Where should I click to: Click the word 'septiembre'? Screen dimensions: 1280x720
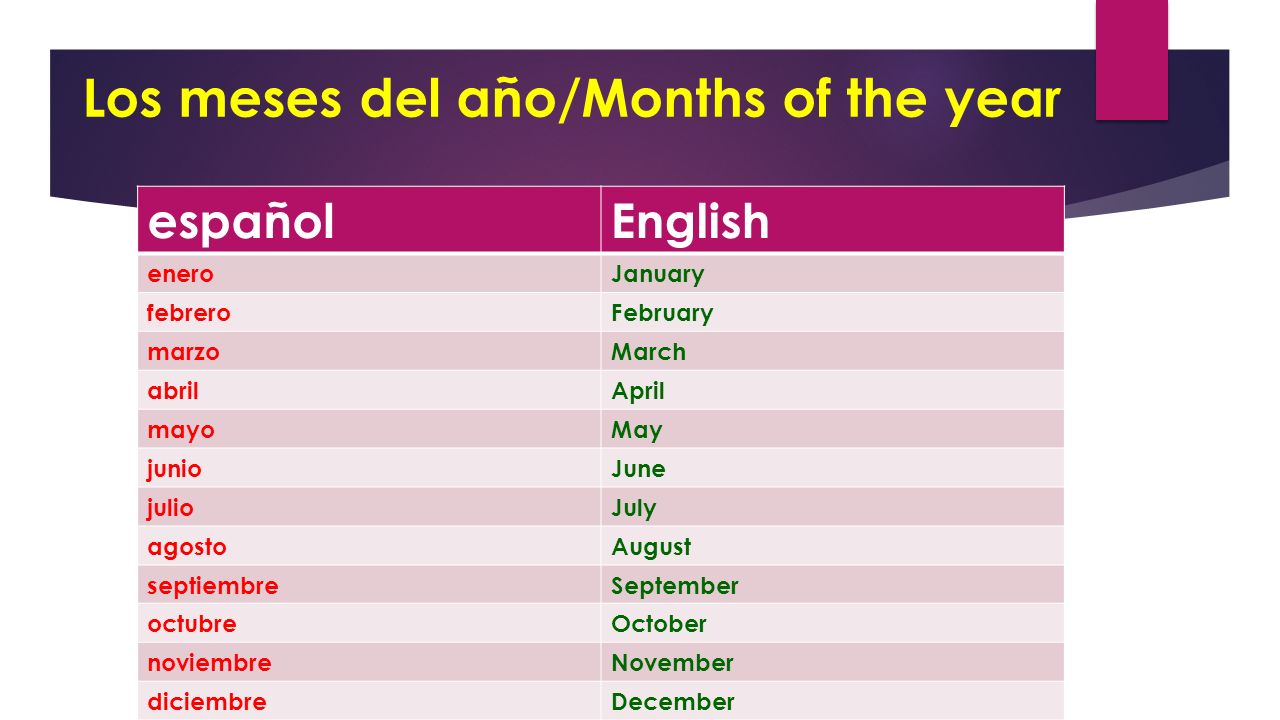213,586
